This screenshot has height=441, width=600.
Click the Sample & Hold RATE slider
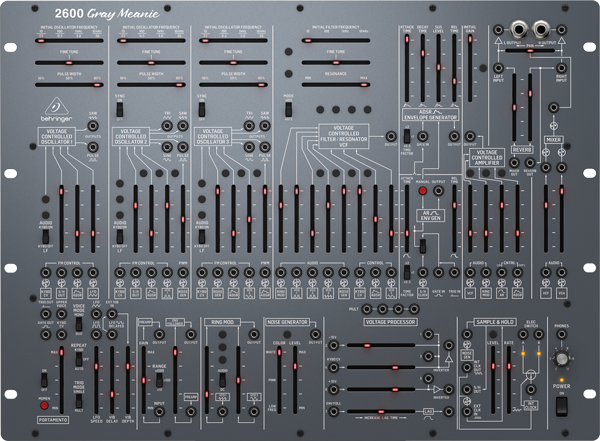(x=509, y=380)
